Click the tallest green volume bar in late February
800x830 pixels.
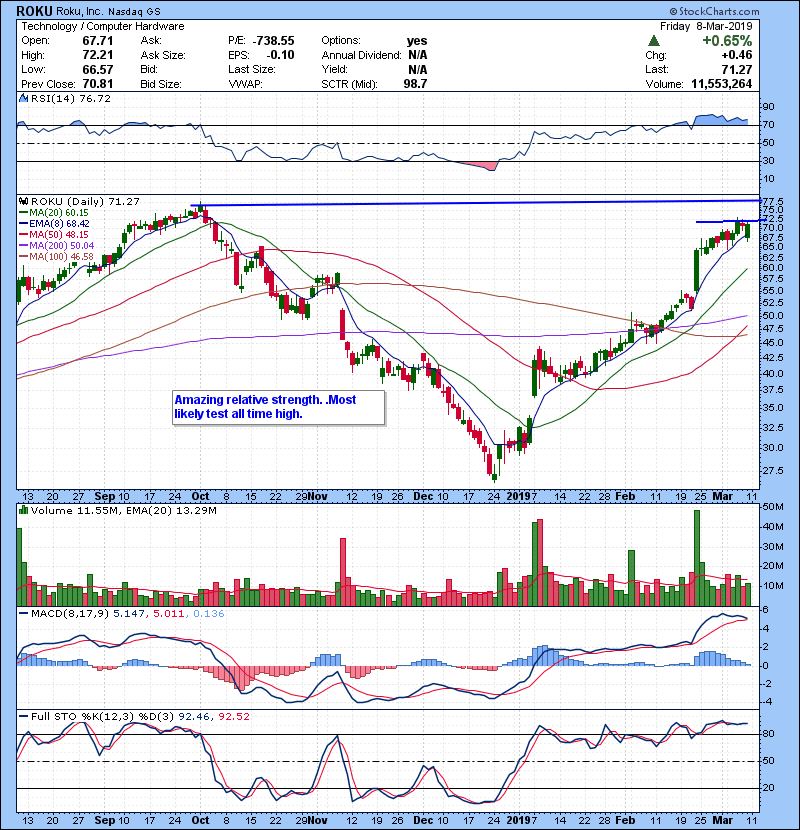tap(697, 558)
